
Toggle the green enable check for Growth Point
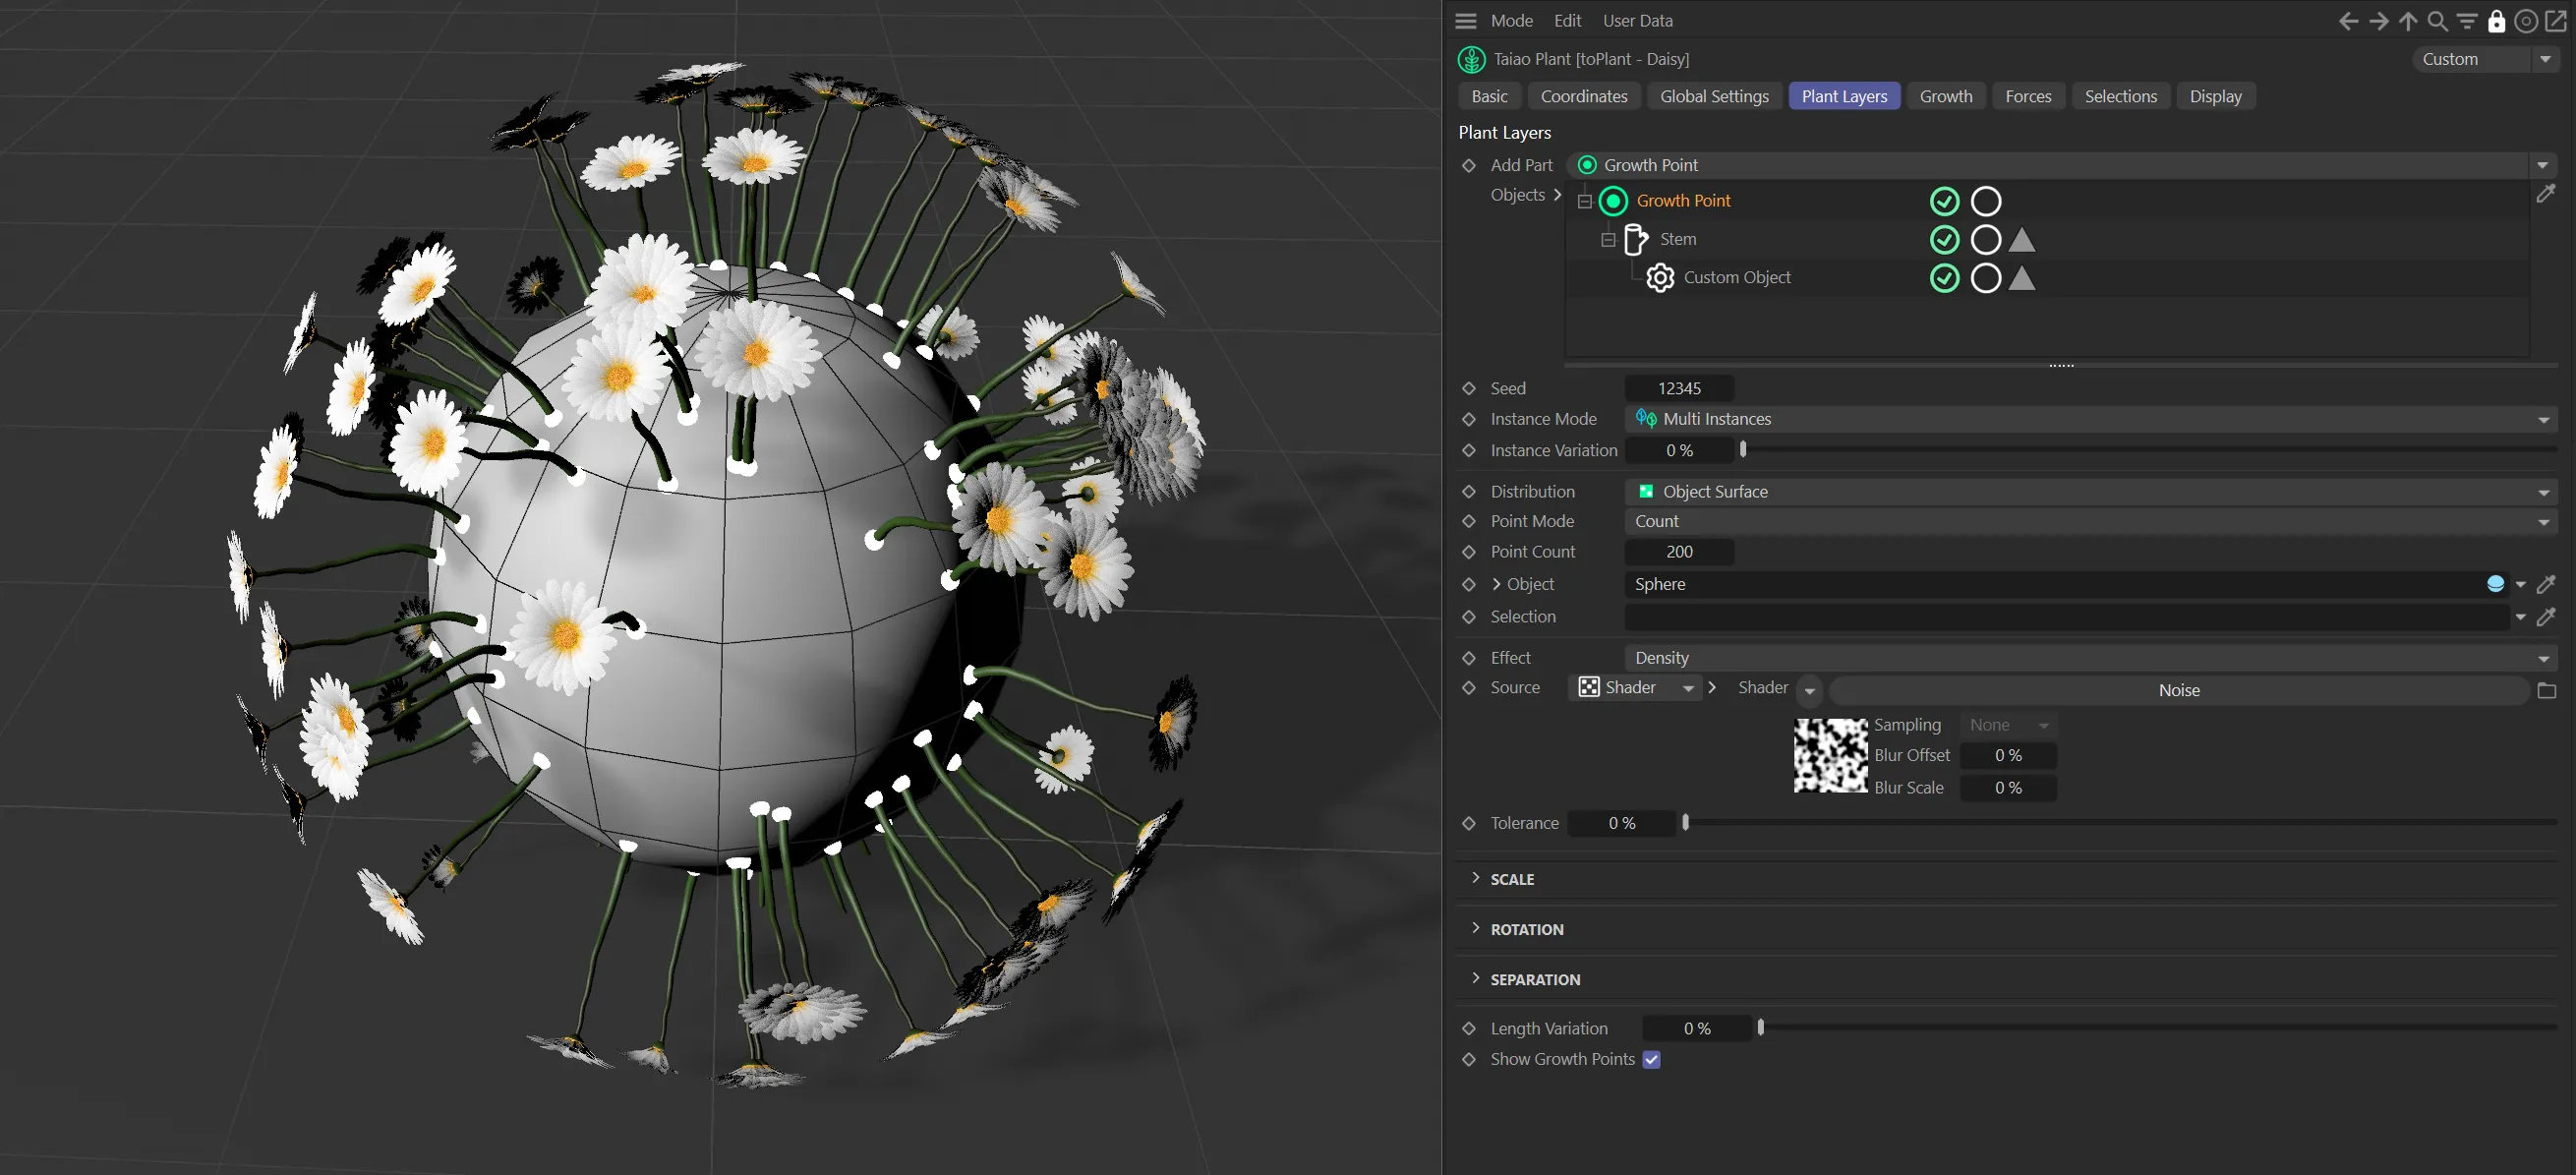(1944, 201)
